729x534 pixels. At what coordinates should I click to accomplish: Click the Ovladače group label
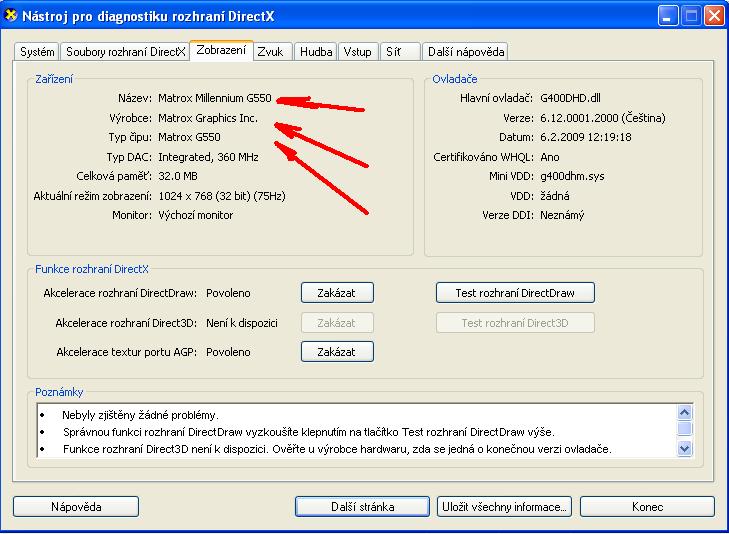coord(455,79)
